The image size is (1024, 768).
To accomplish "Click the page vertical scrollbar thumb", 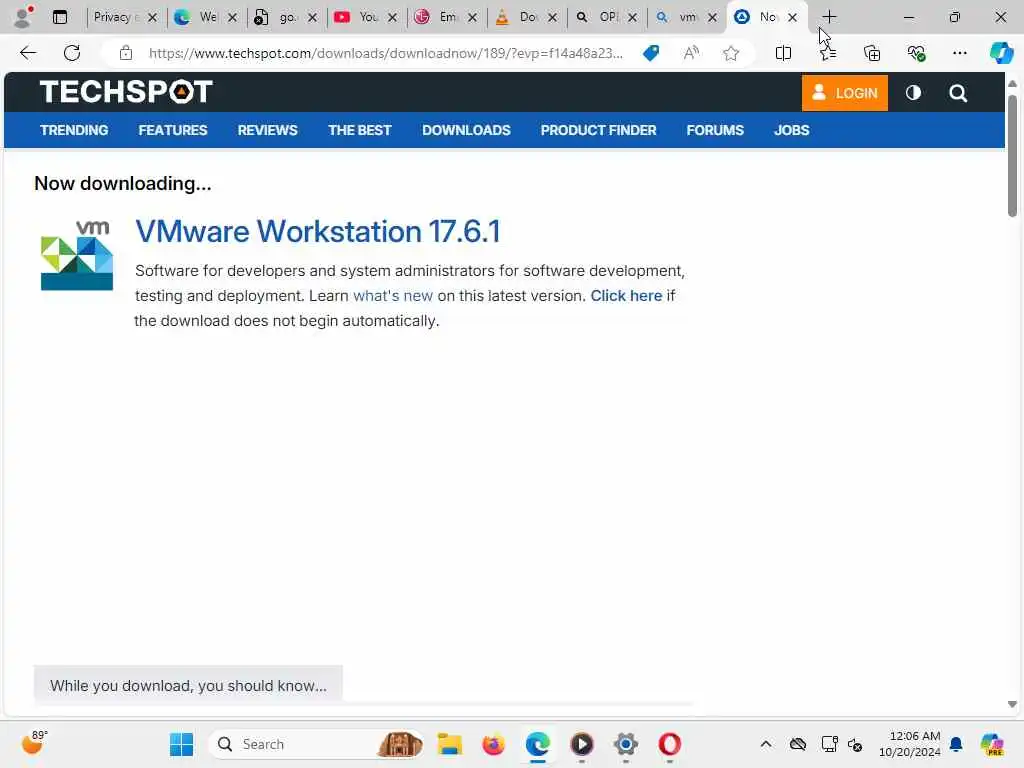I will click(1012, 155).
